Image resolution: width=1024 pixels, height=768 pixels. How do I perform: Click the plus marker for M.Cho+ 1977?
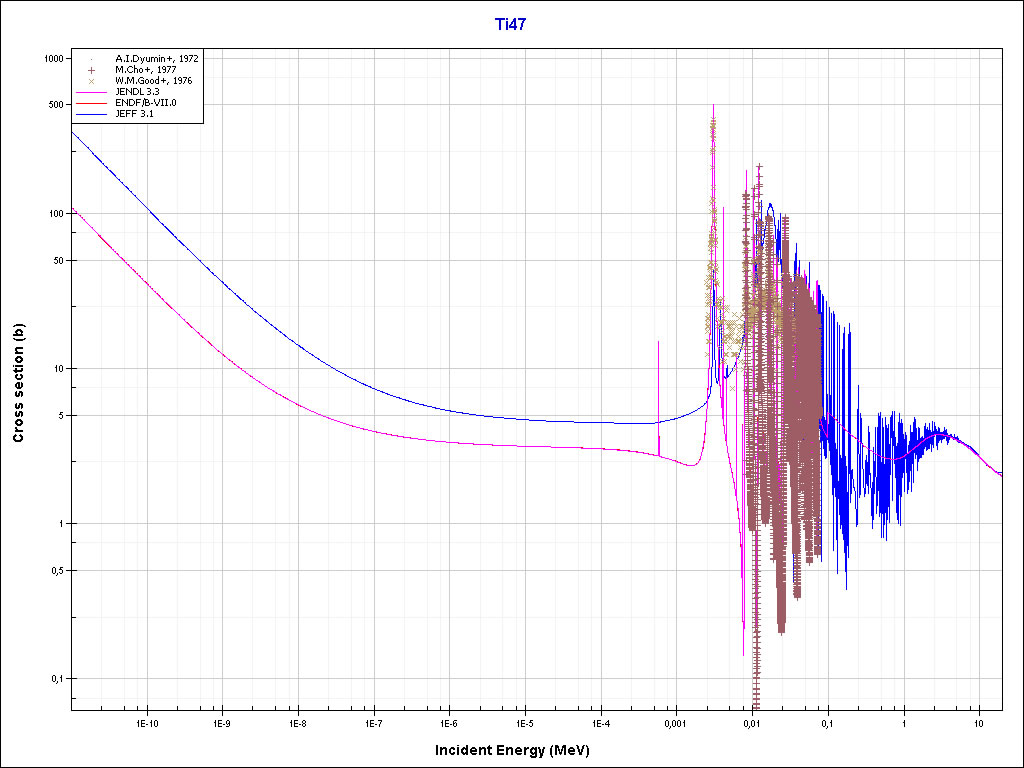point(91,70)
